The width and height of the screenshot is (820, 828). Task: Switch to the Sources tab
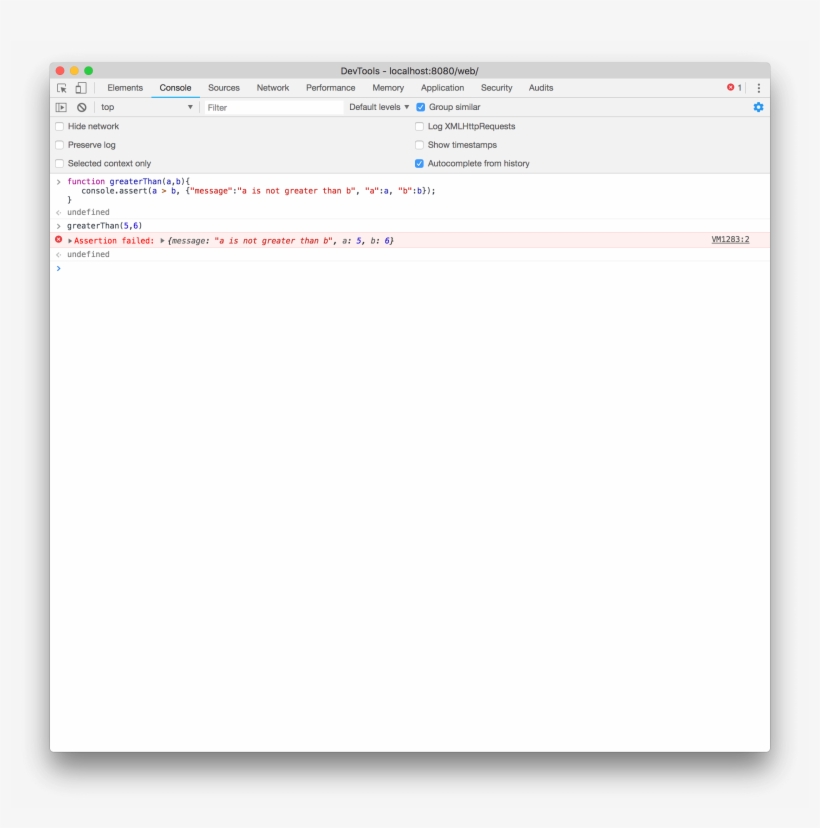(224, 87)
